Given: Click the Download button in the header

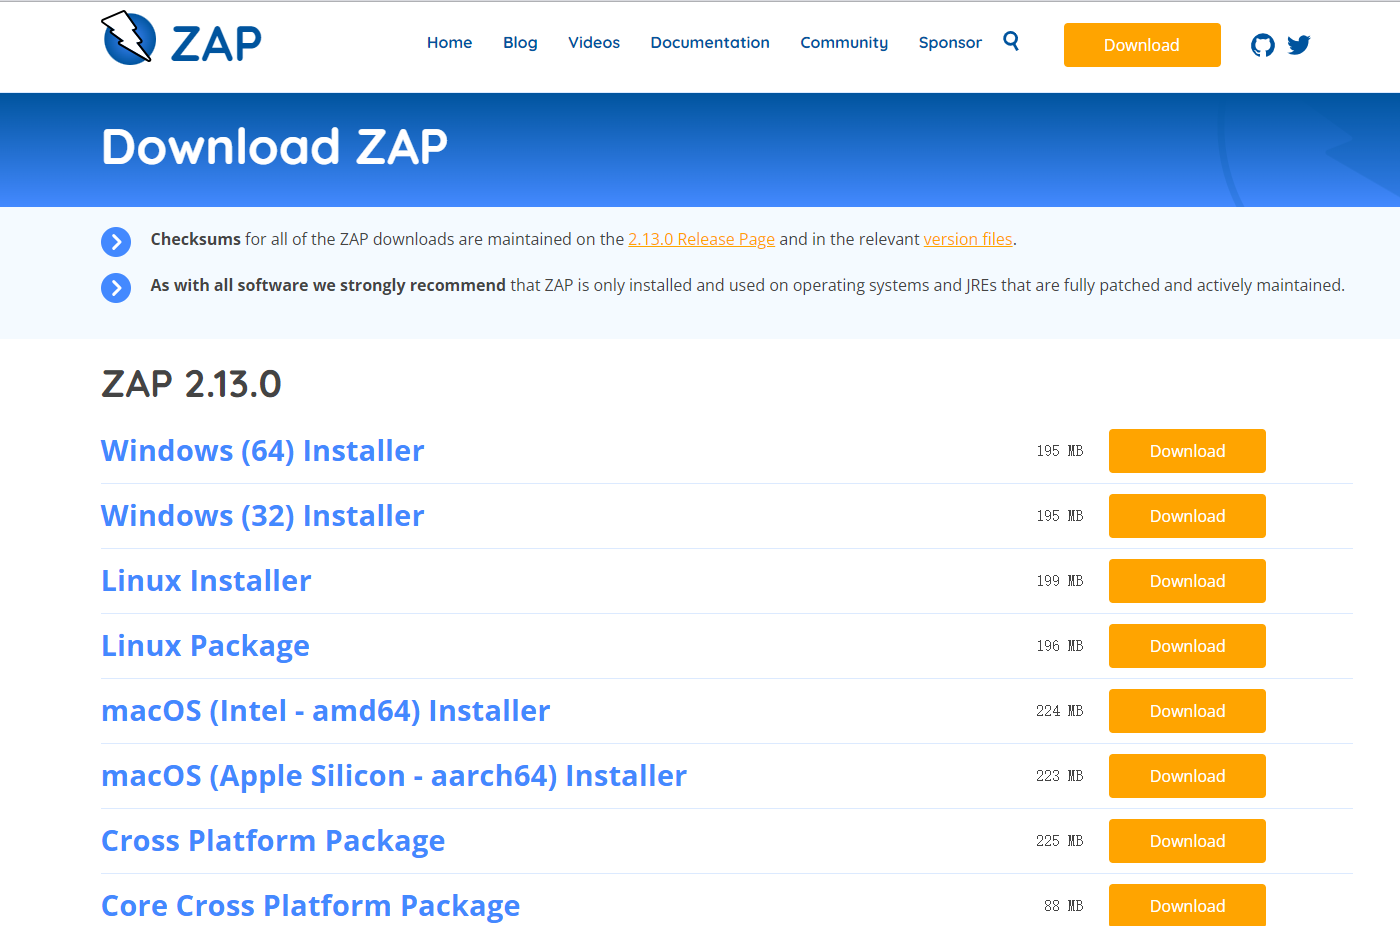Looking at the screenshot, I should (x=1142, y=45).
